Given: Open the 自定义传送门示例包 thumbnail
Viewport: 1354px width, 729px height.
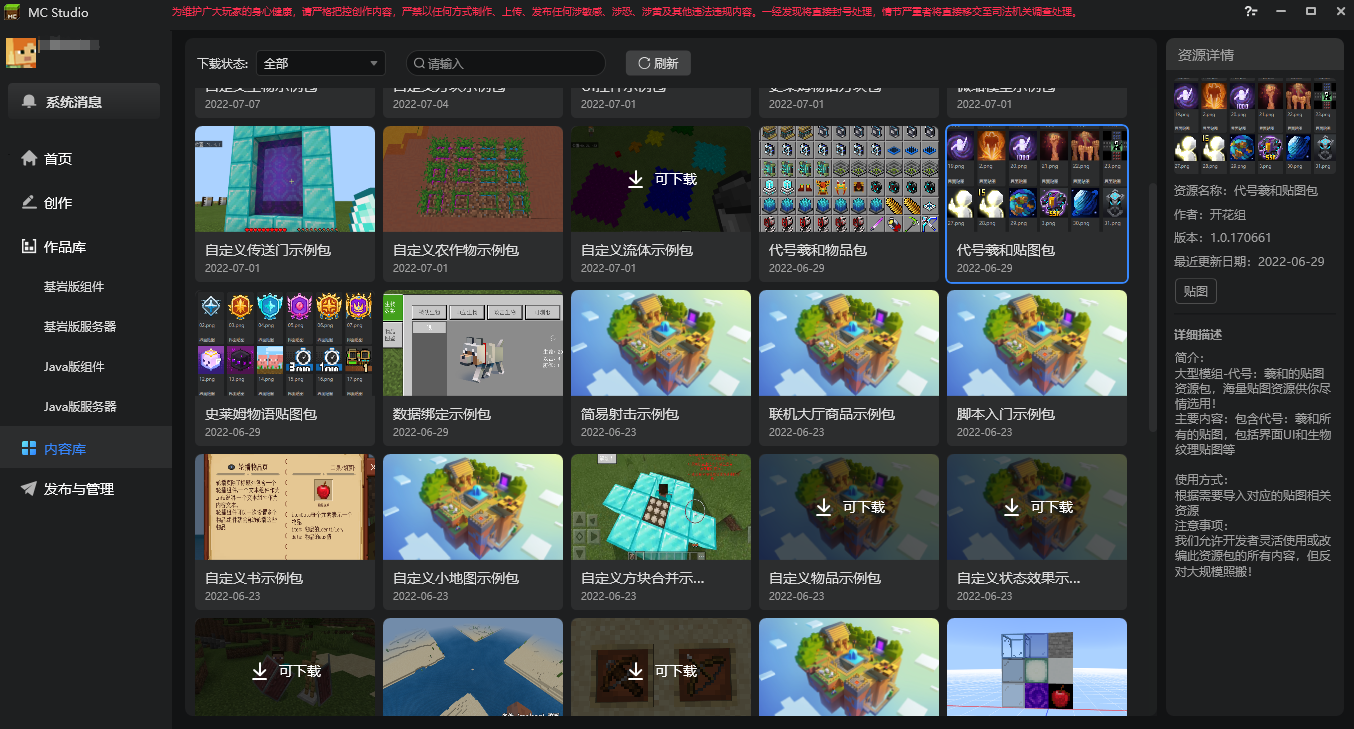Looking at the screenshot, I should [285, 179].
